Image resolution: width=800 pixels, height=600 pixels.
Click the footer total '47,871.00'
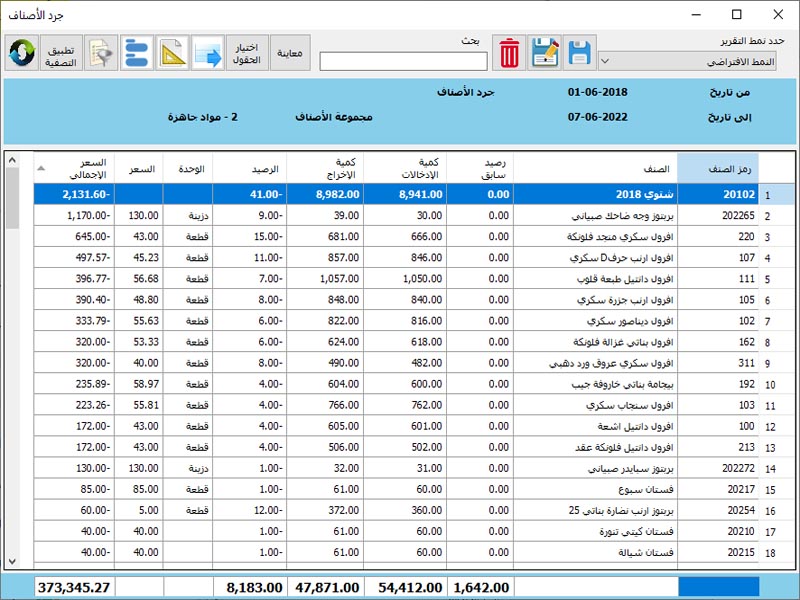[326, 587]
